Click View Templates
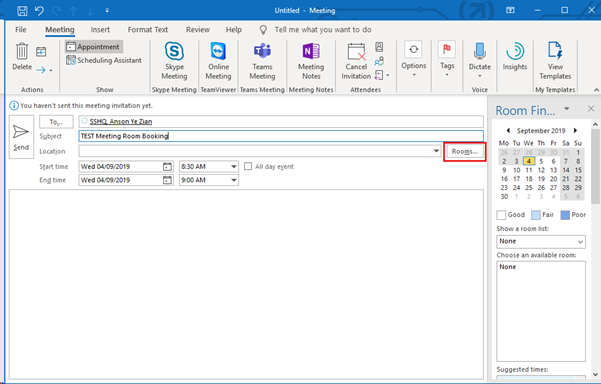The height and width of the screenshot is (384, 601). [555, 61]
